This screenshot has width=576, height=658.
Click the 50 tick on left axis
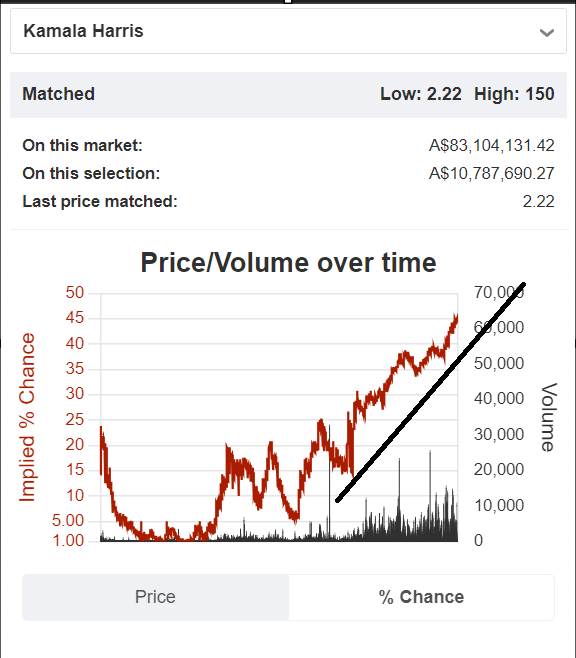(75, 292)
